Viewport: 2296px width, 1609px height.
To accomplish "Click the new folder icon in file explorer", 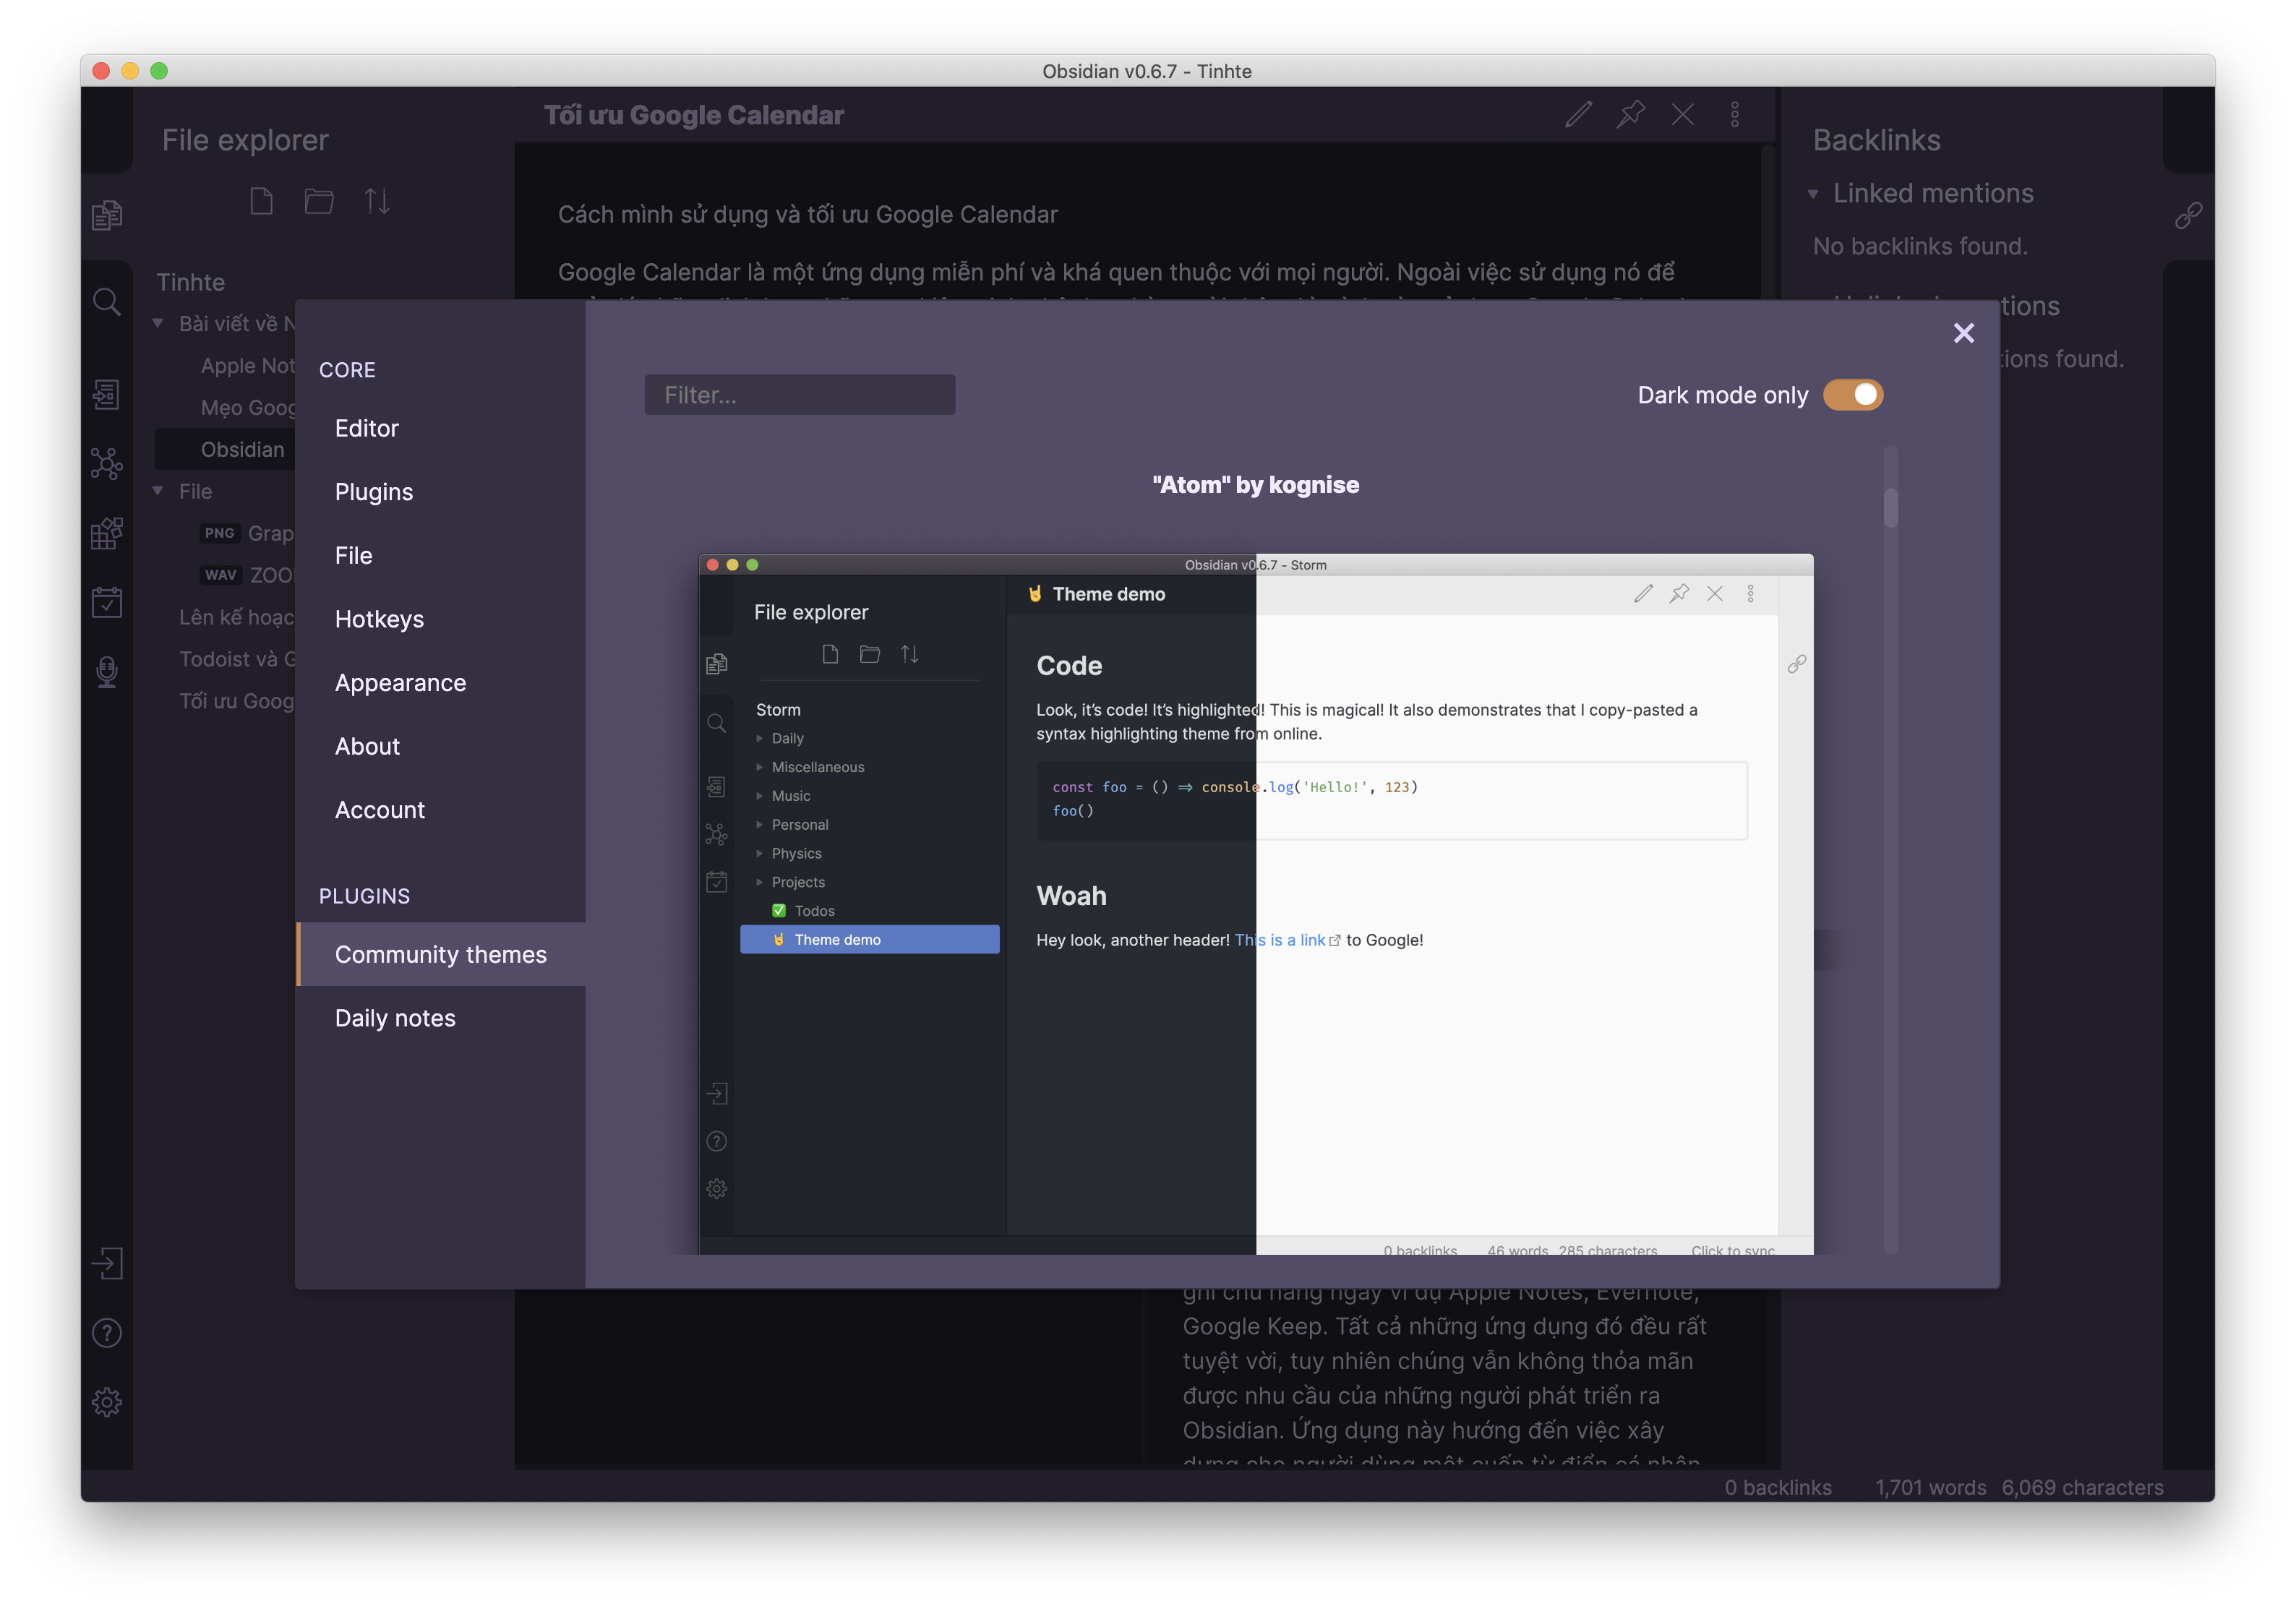I will pos(319,201).
